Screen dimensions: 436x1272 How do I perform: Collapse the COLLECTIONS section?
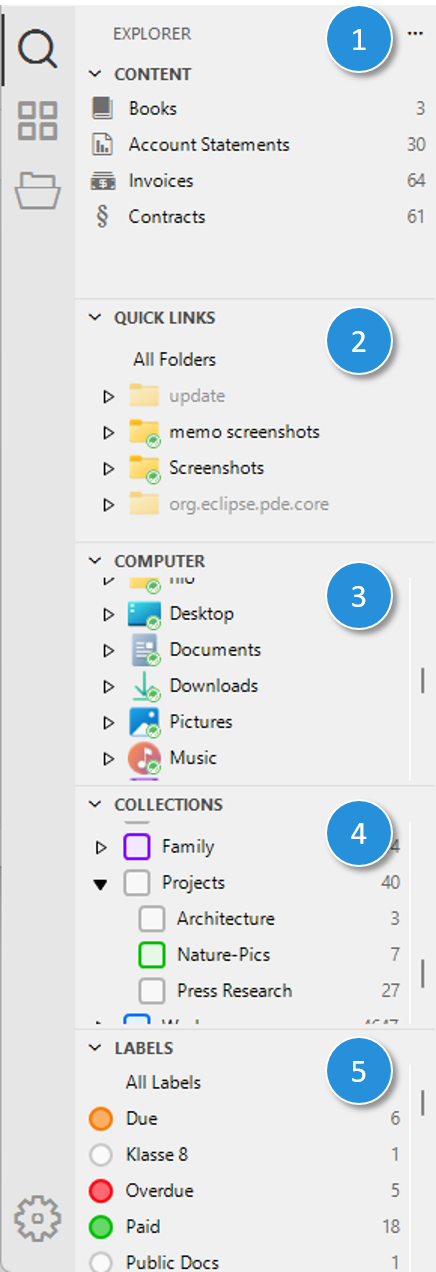[96, 804]
